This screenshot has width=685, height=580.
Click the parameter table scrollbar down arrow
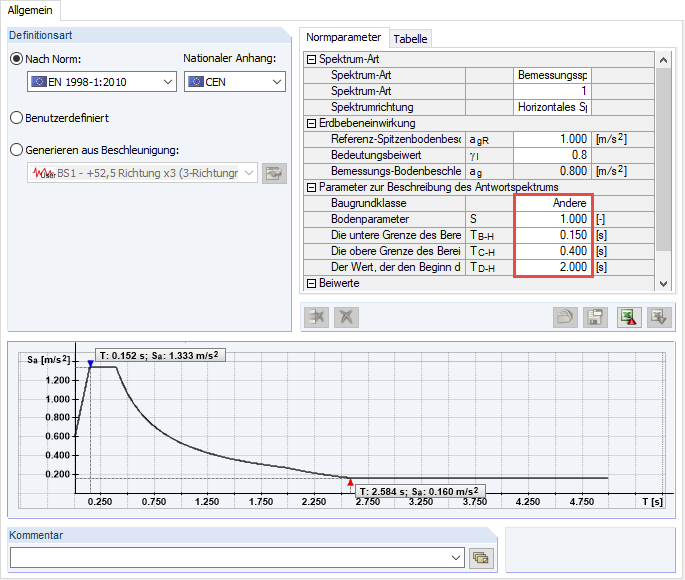coord(663,283)
